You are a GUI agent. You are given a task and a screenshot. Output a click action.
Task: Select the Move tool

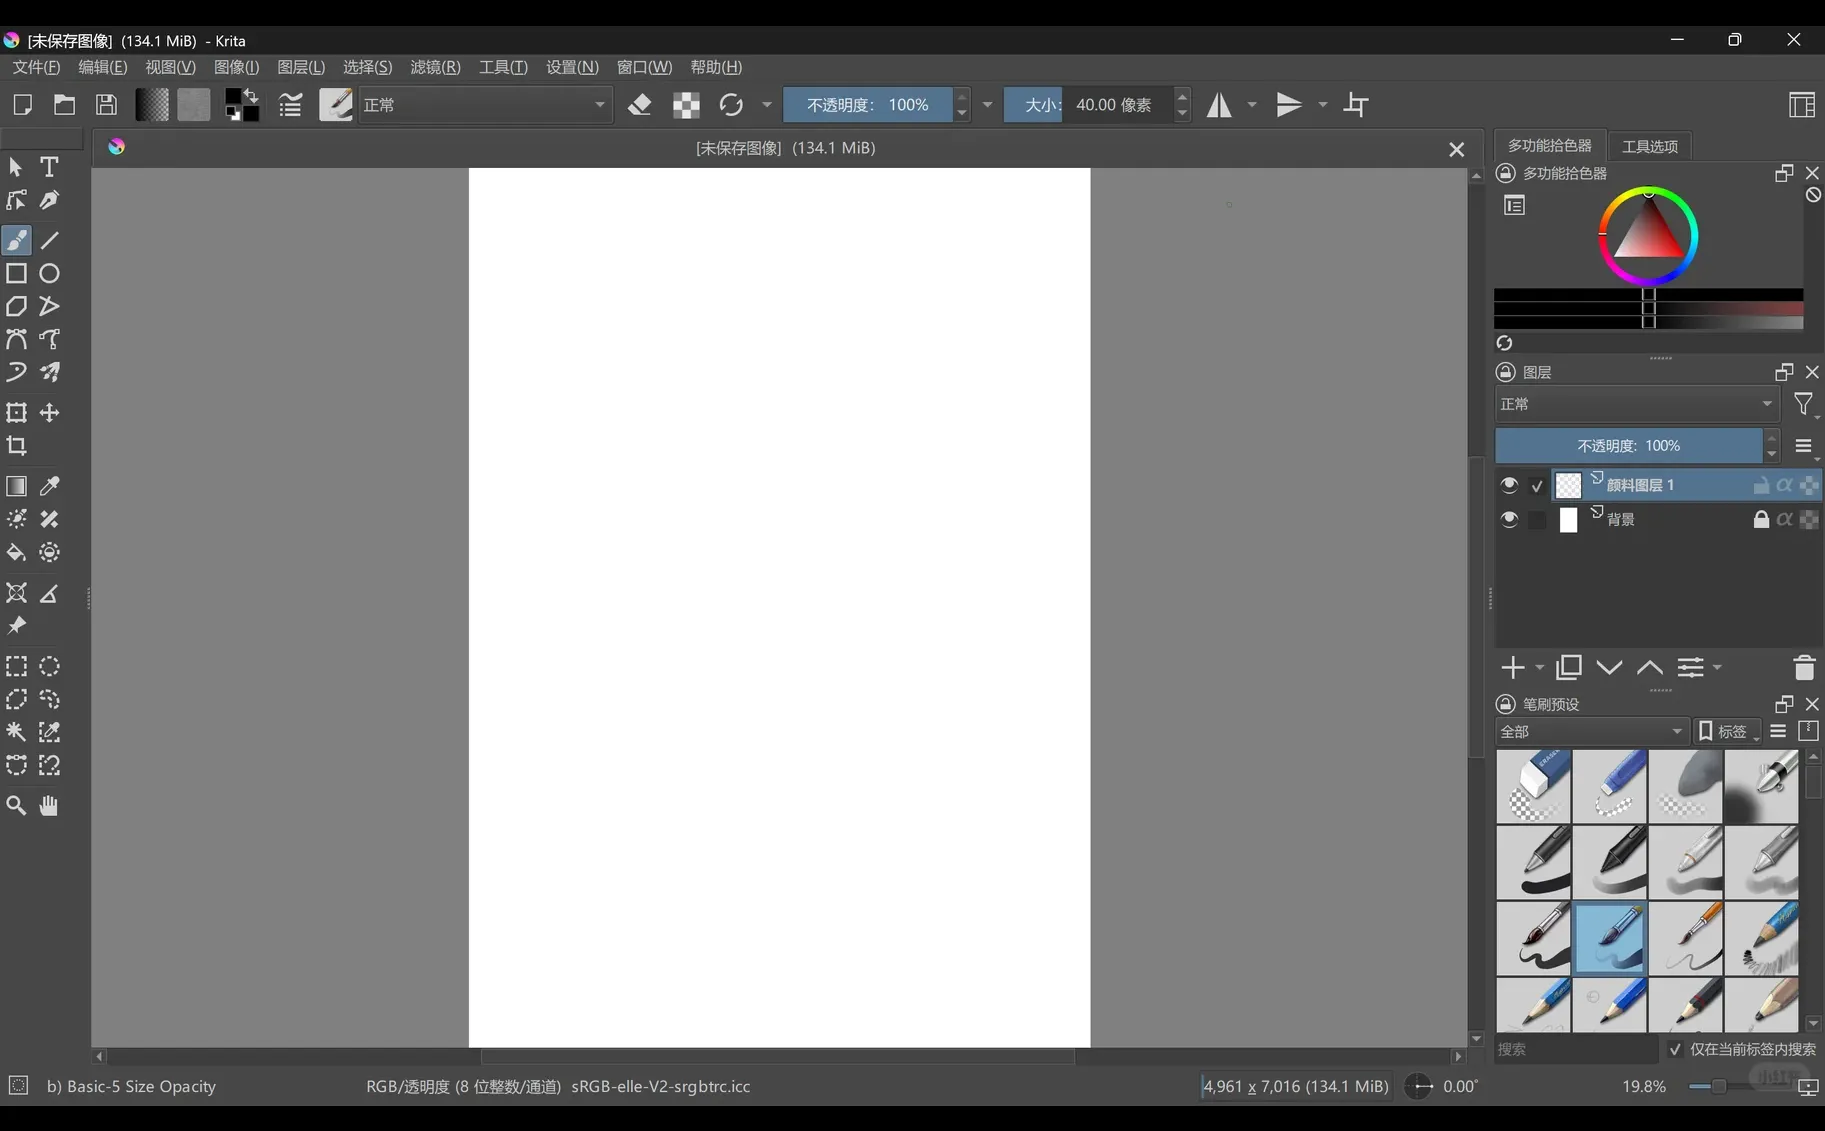[49, 413]
